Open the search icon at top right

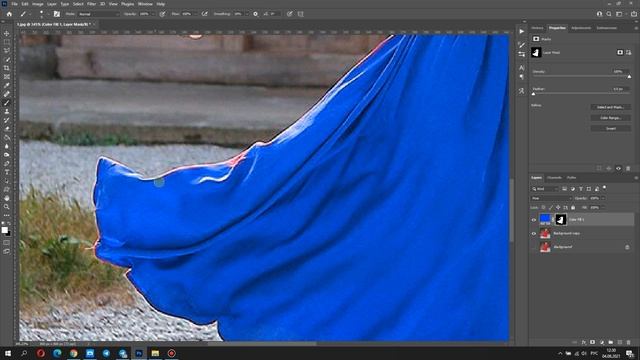pos(609,14)
